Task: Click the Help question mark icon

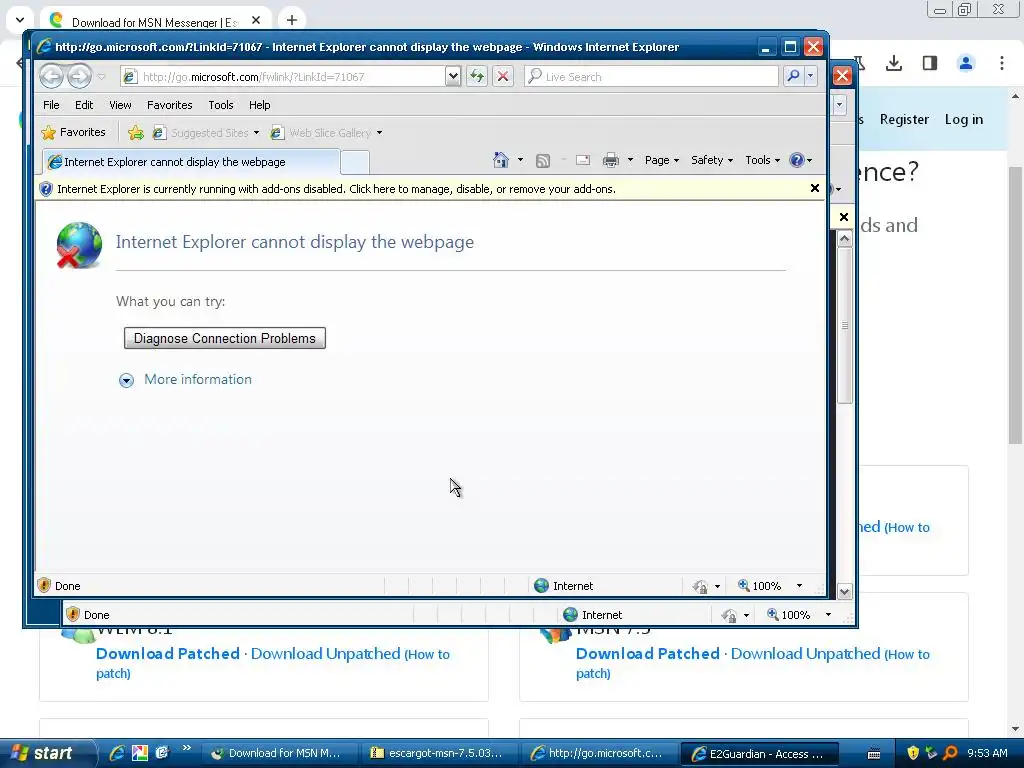Action: pyautogui.click(x=796, y=160)
